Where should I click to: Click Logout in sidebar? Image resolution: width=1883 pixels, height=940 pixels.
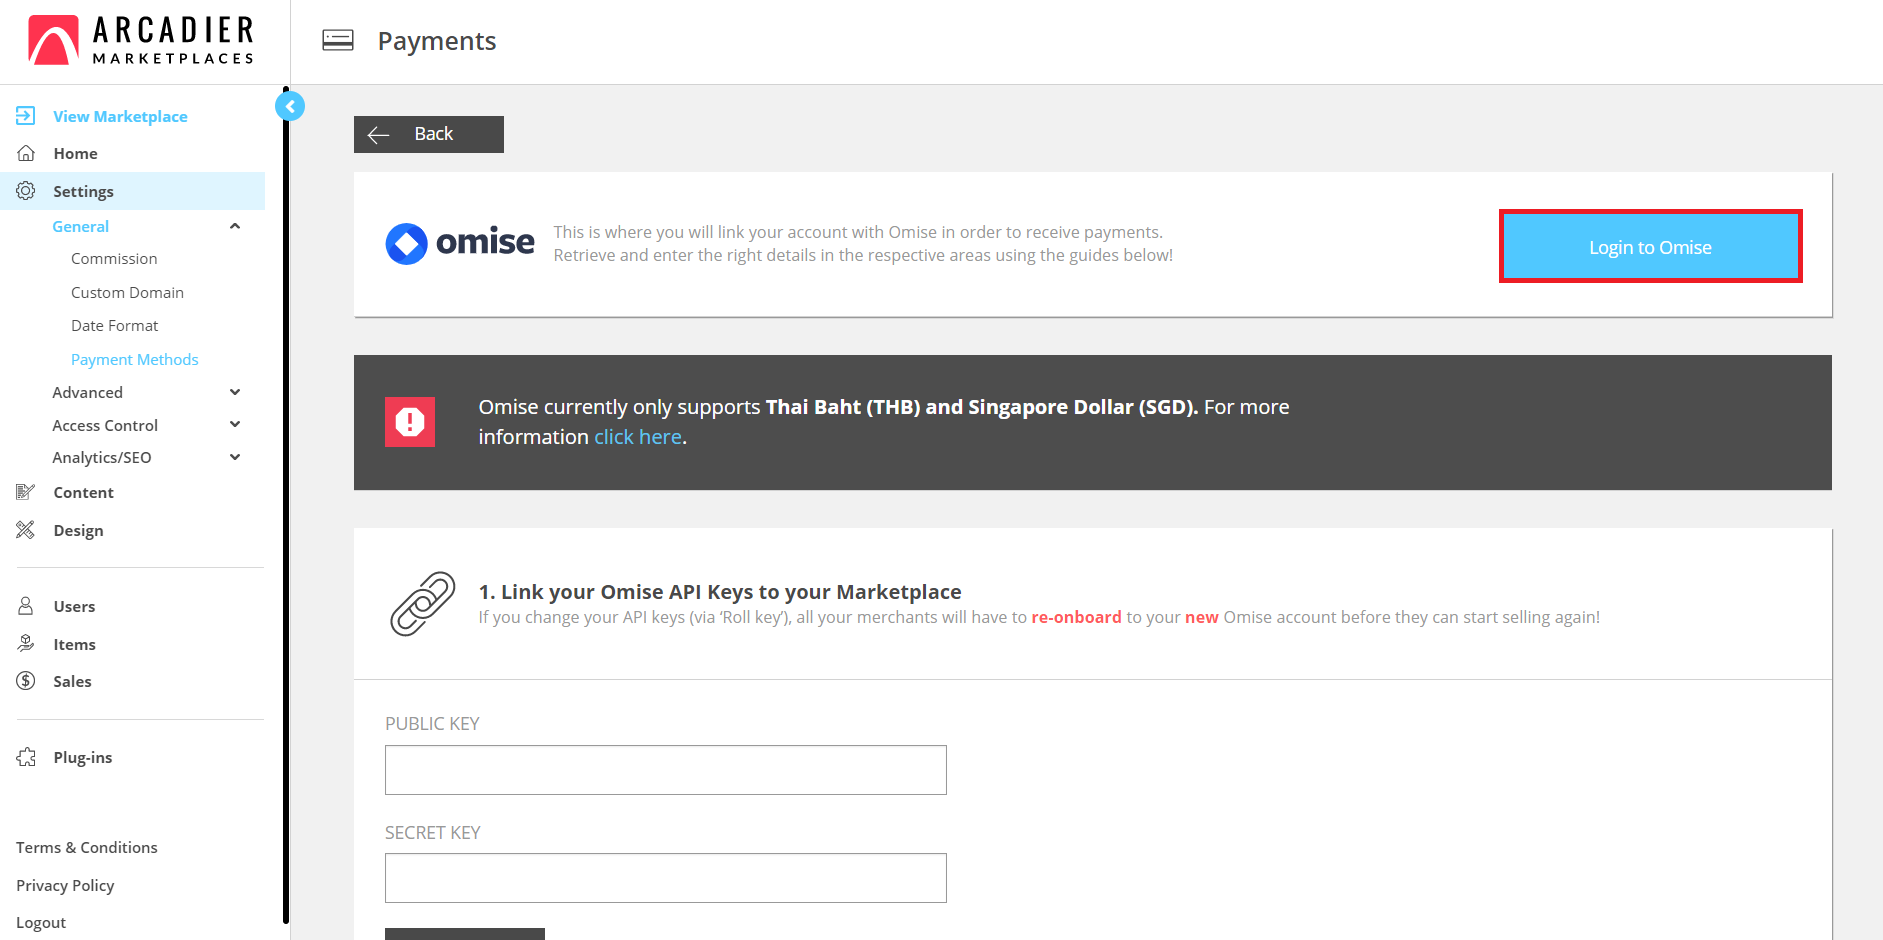click(41, 922)
